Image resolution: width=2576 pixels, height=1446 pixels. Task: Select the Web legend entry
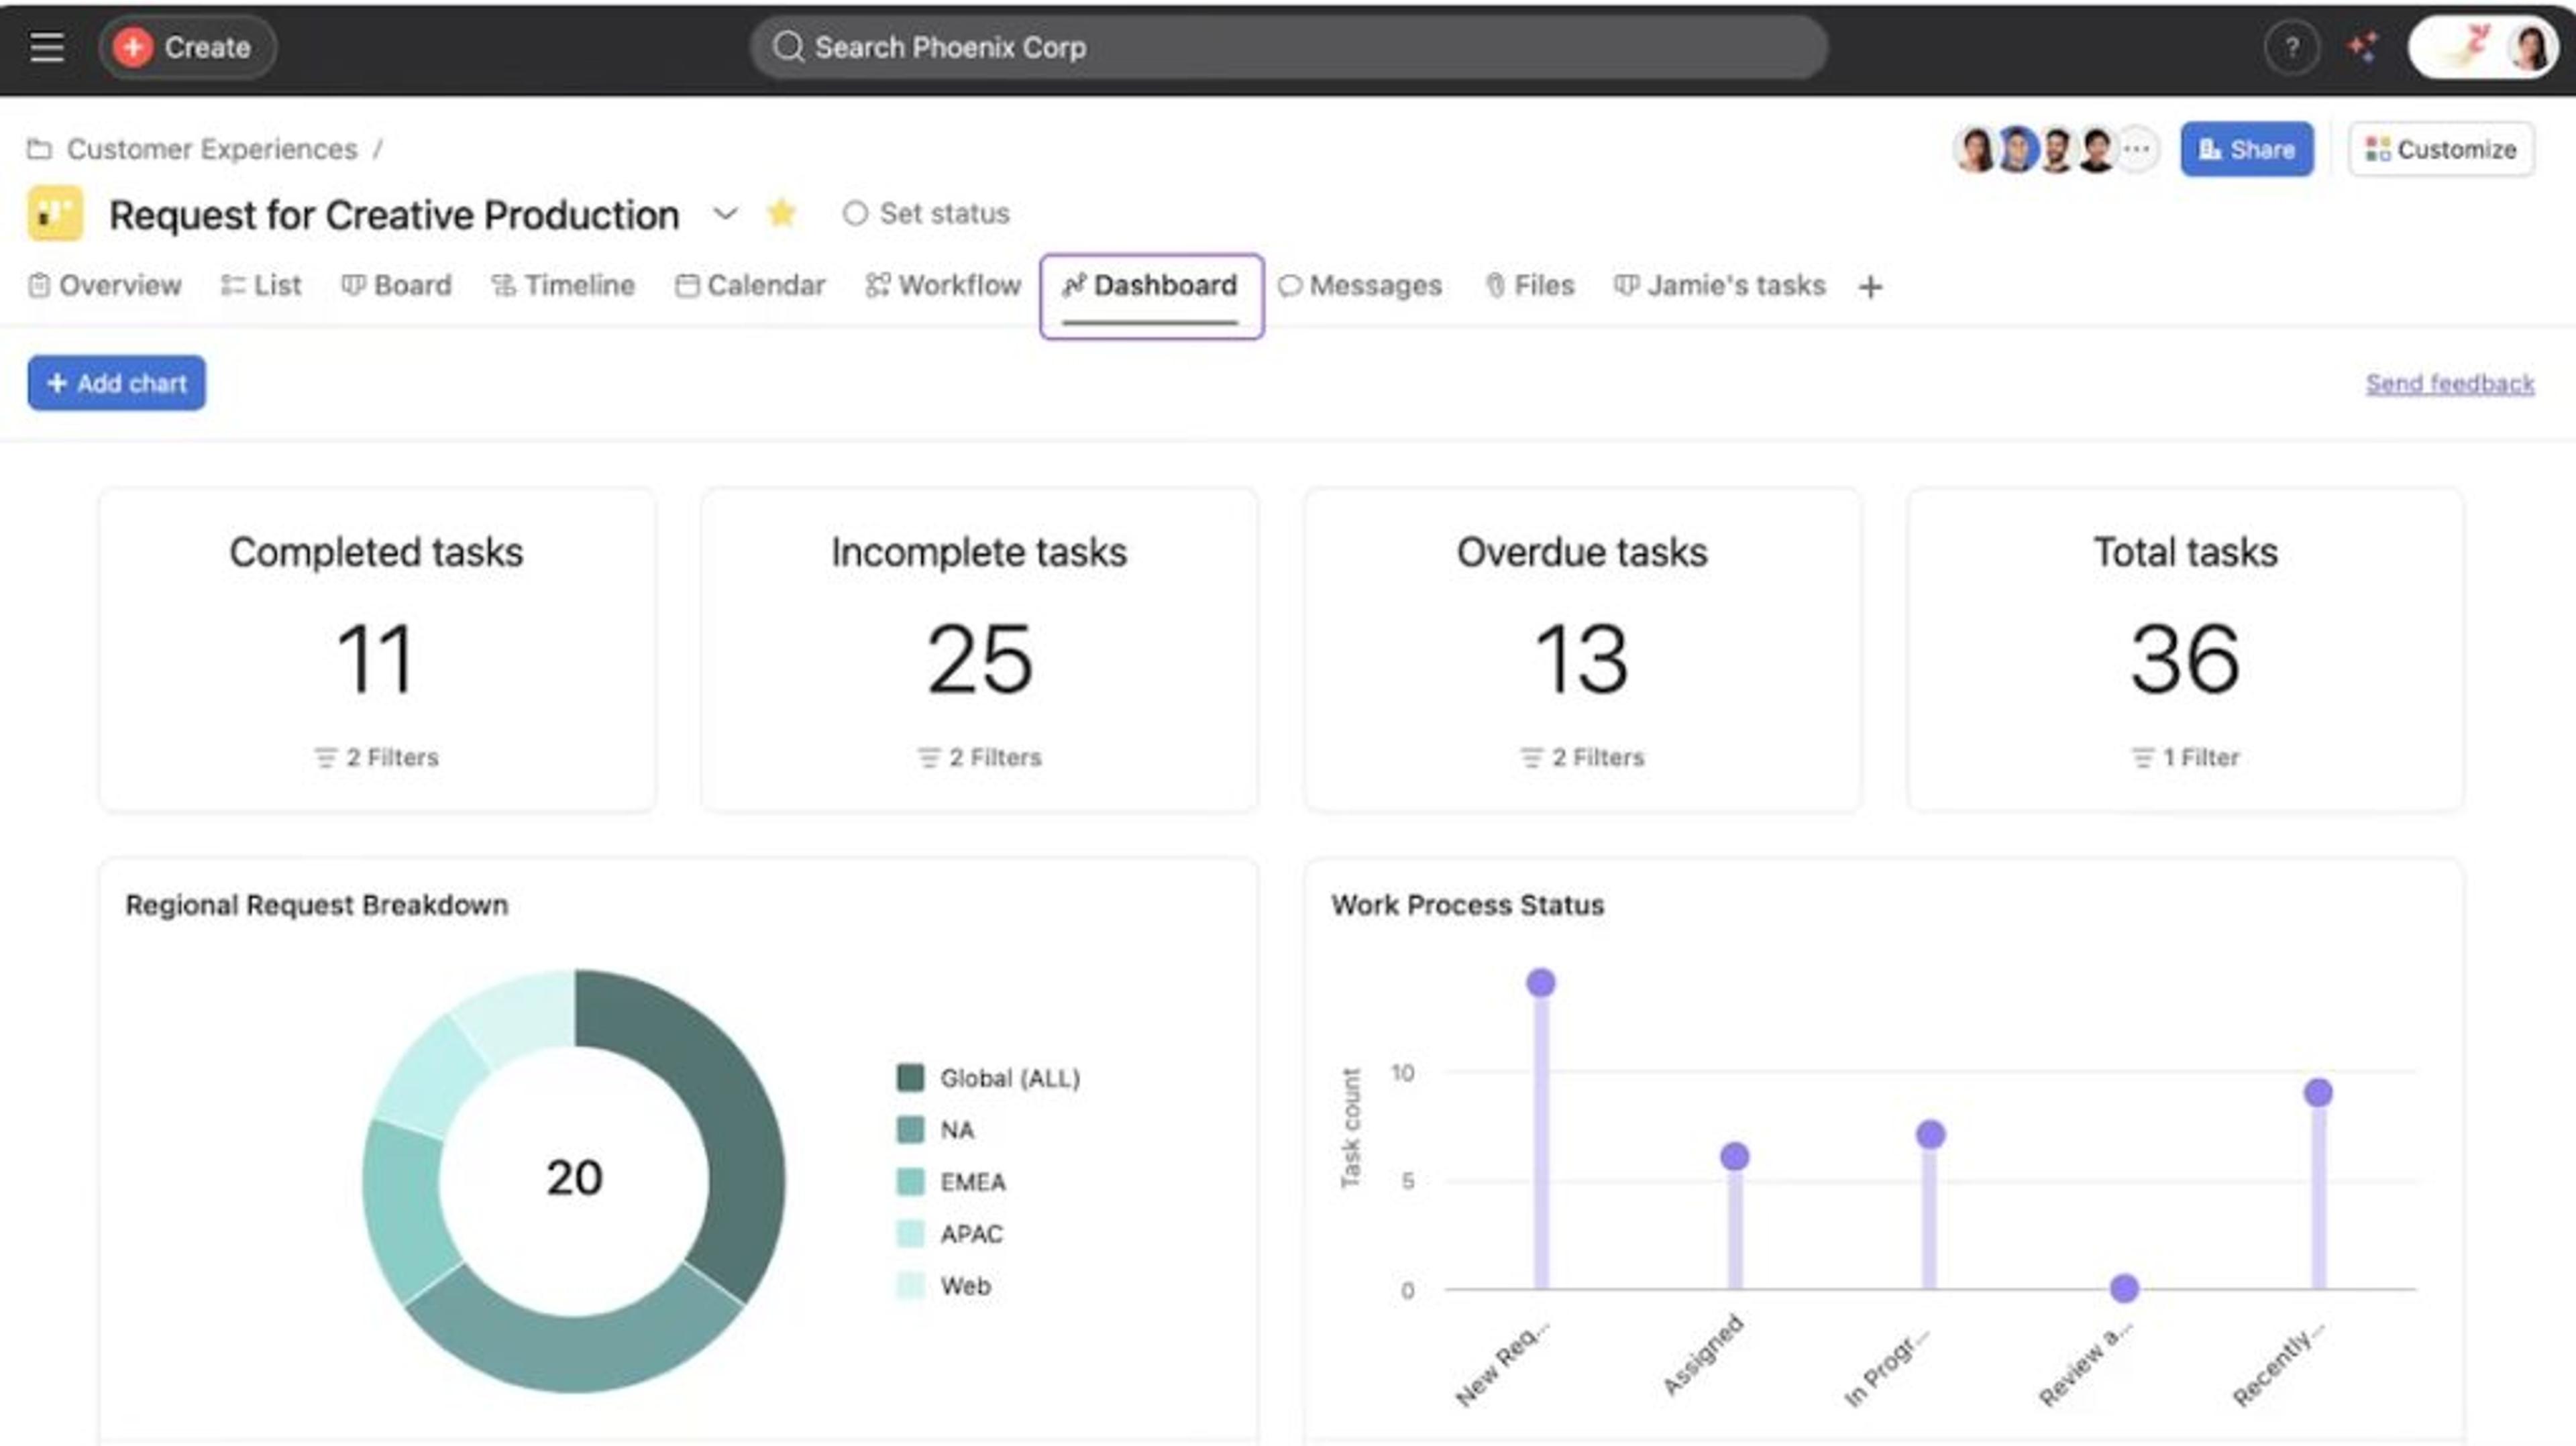(x=944, y=1286)
